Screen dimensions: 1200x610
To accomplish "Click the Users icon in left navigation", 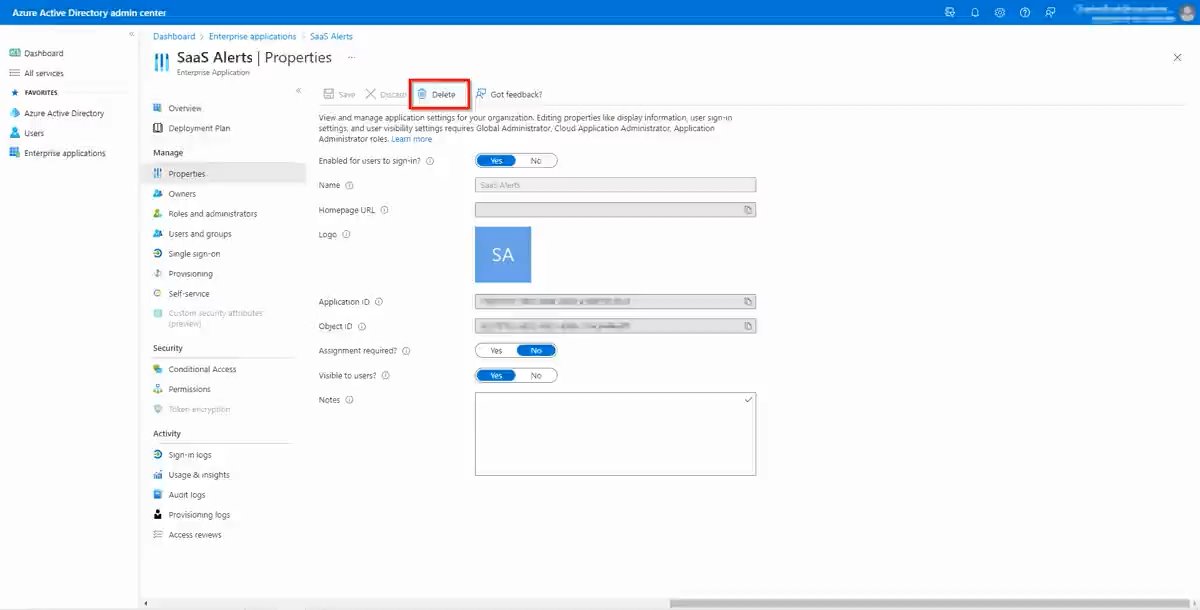I will 15,133.
